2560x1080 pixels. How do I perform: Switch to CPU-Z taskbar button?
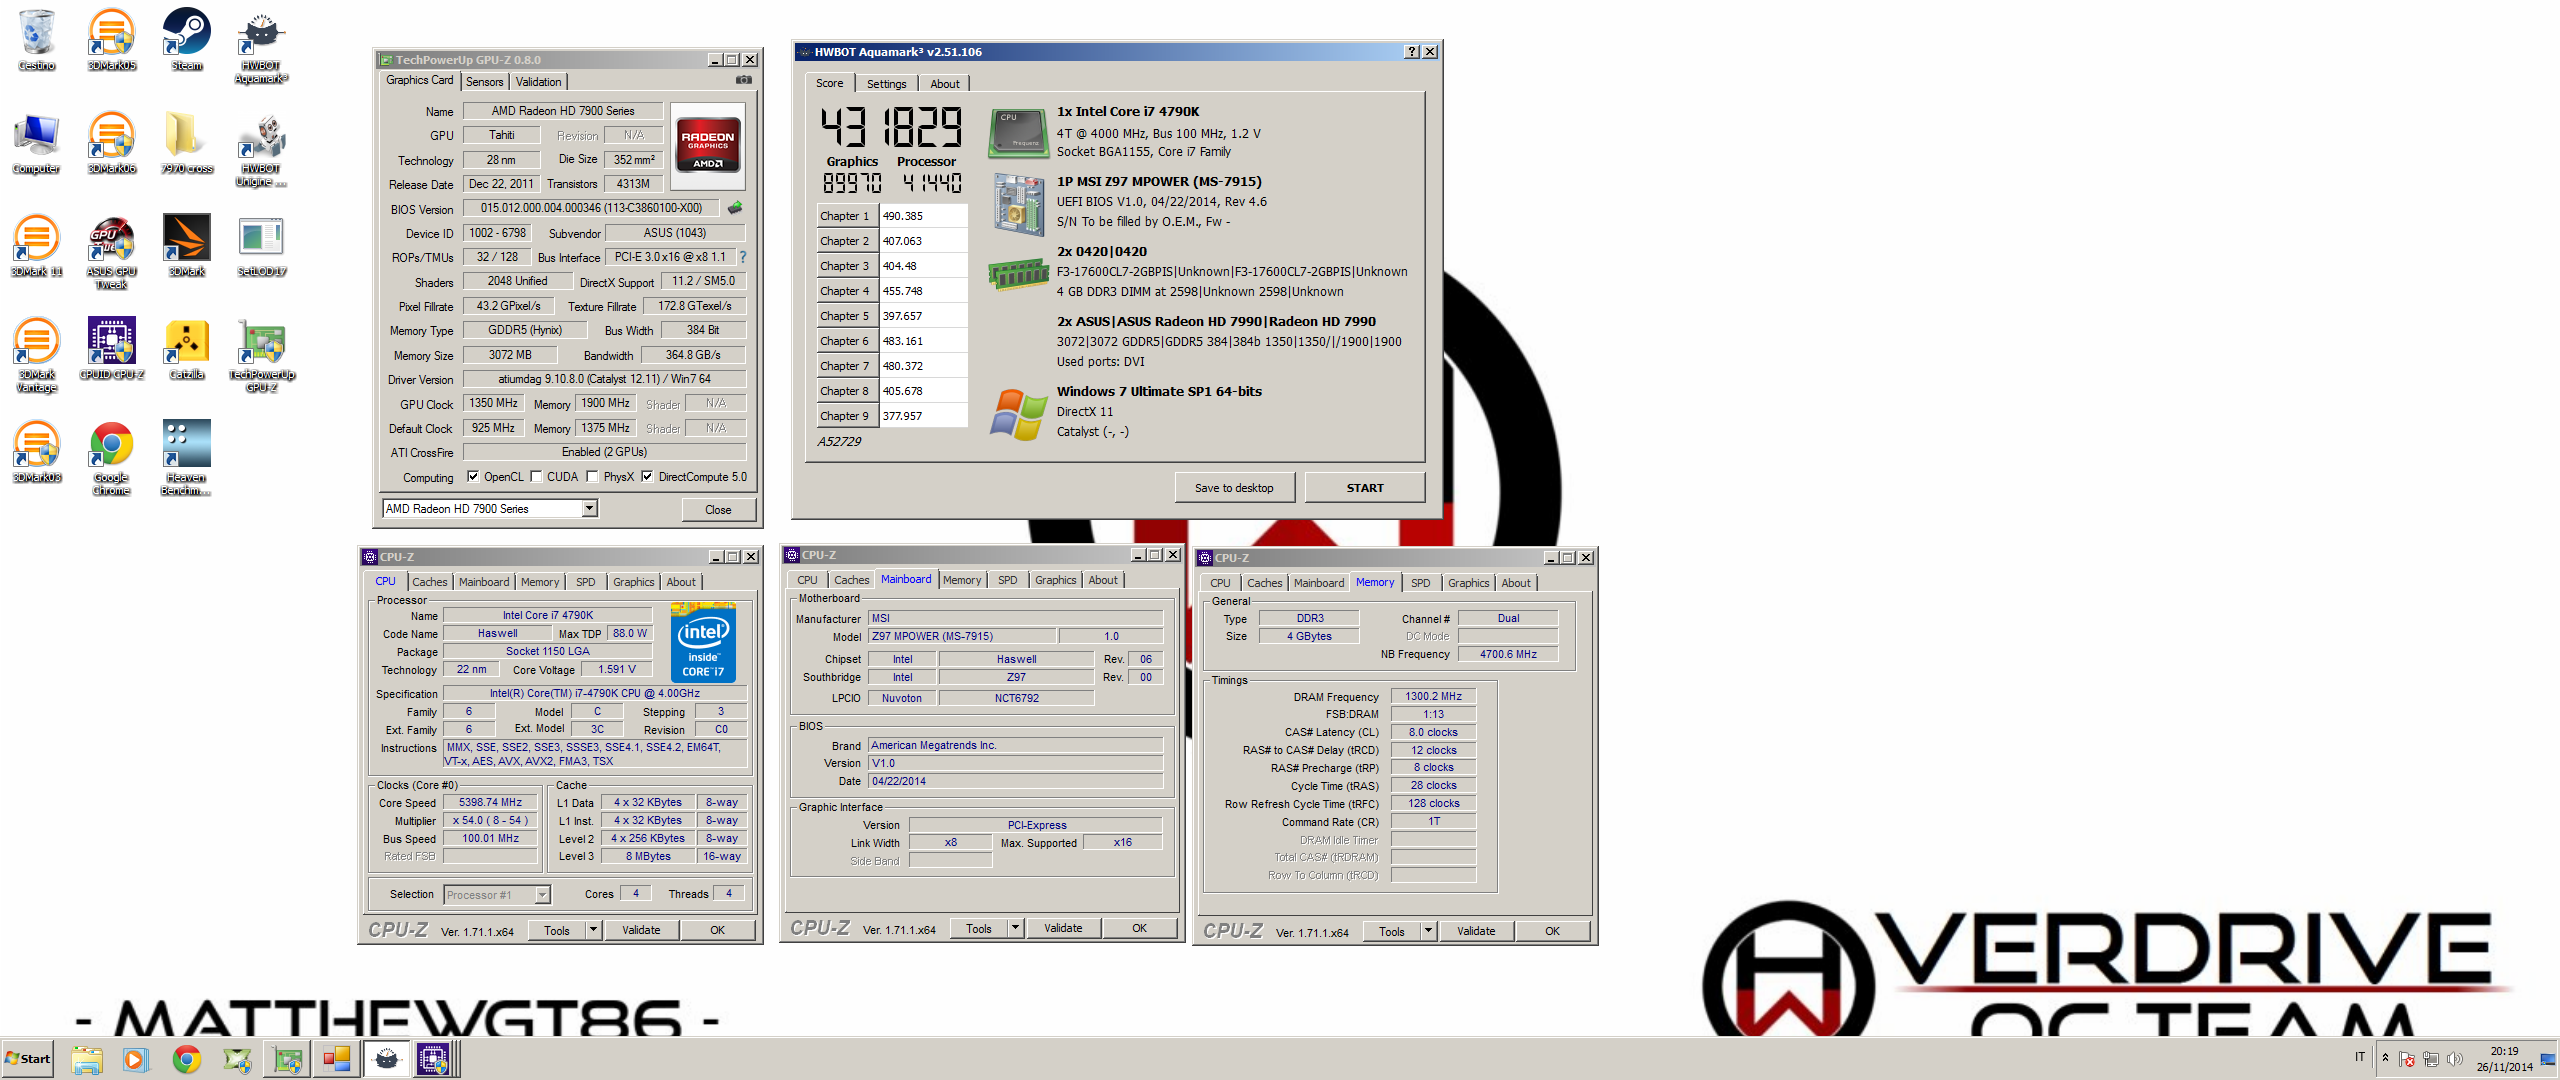click(434, 1059)
